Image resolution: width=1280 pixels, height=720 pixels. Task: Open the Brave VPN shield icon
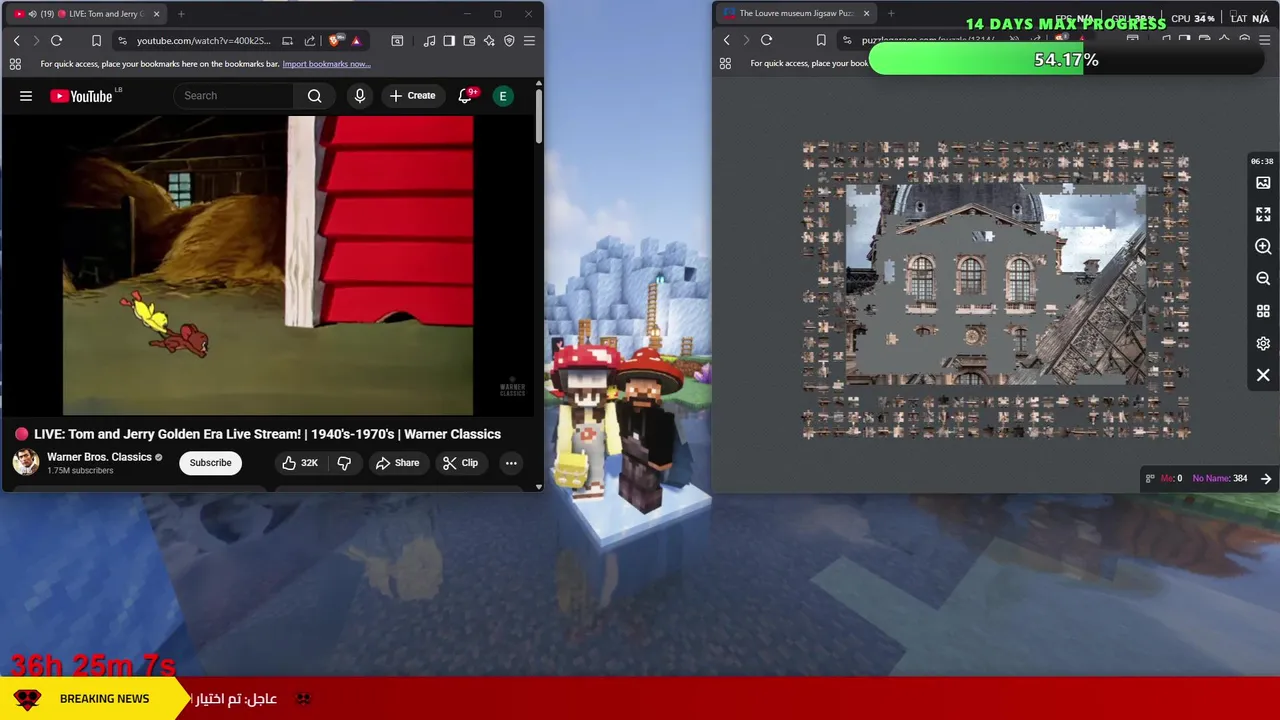(509, 40)
